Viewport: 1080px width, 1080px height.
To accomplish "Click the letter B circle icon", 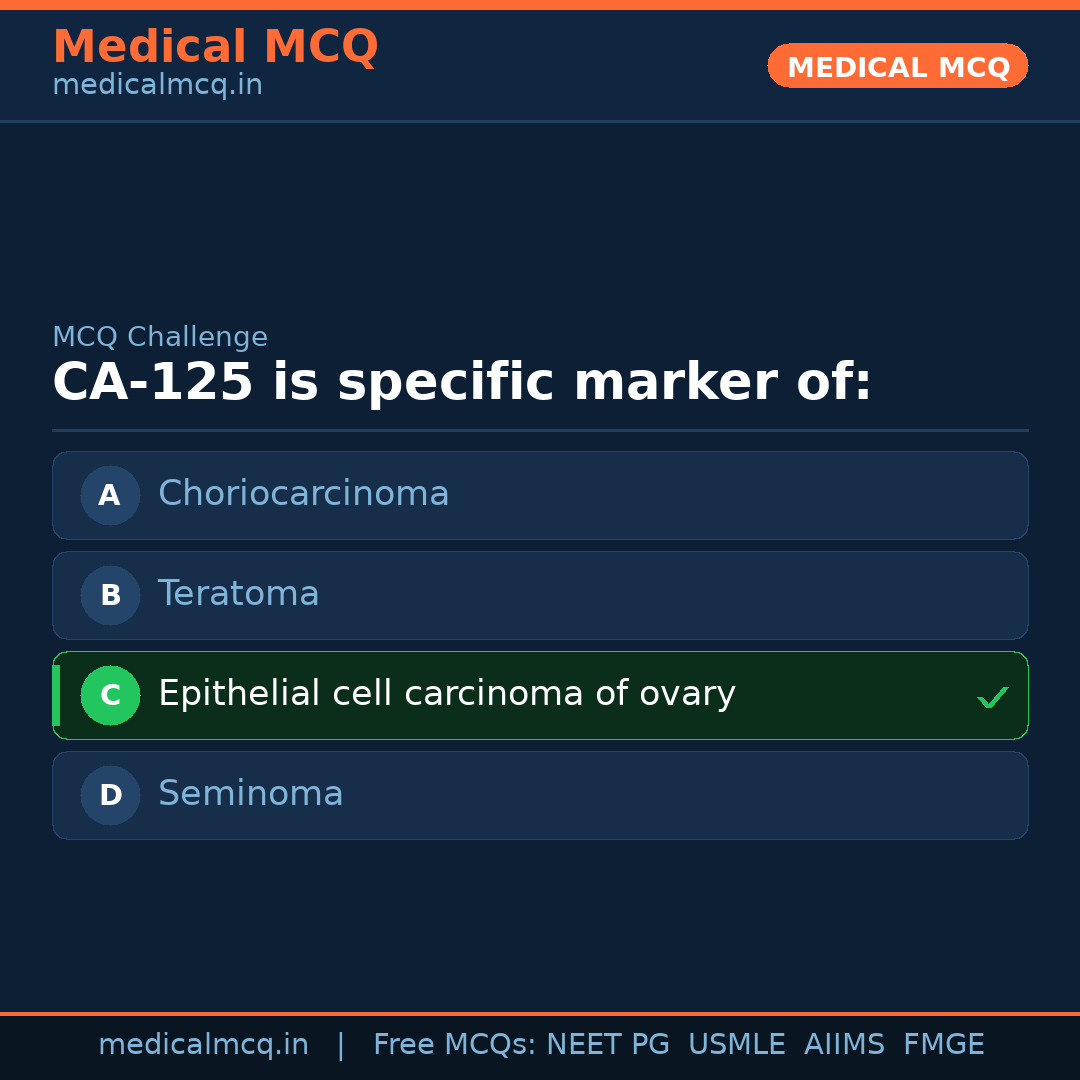I will coord(110,595).
